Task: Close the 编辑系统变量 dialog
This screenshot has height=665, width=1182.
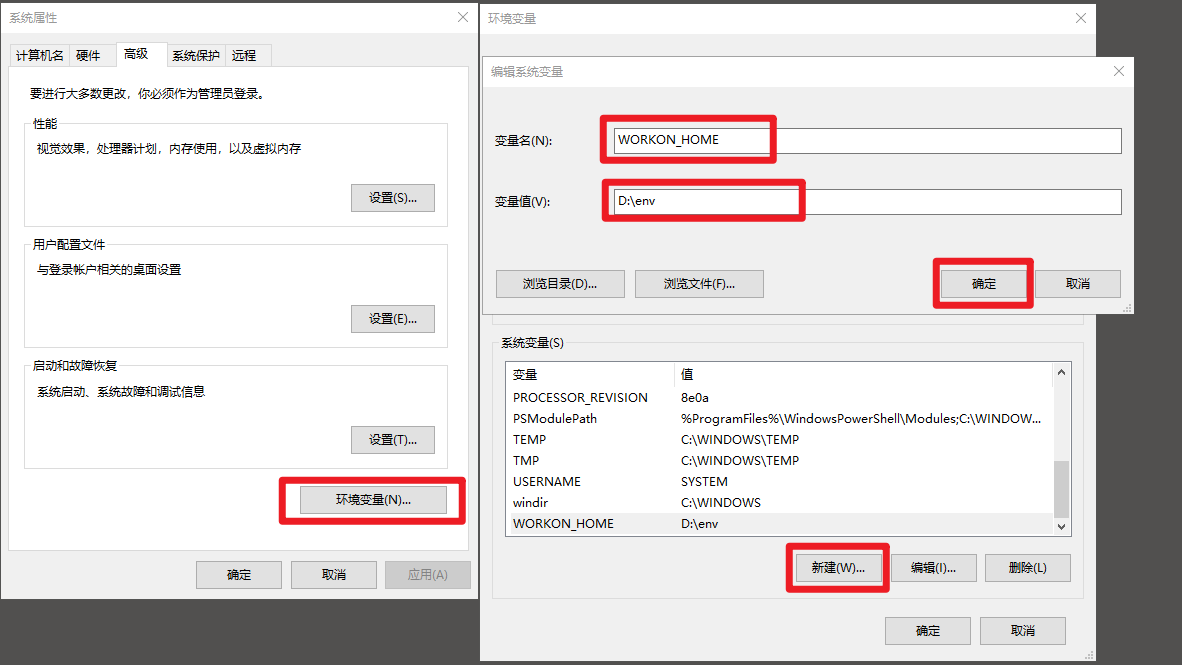Action: 1119,71
